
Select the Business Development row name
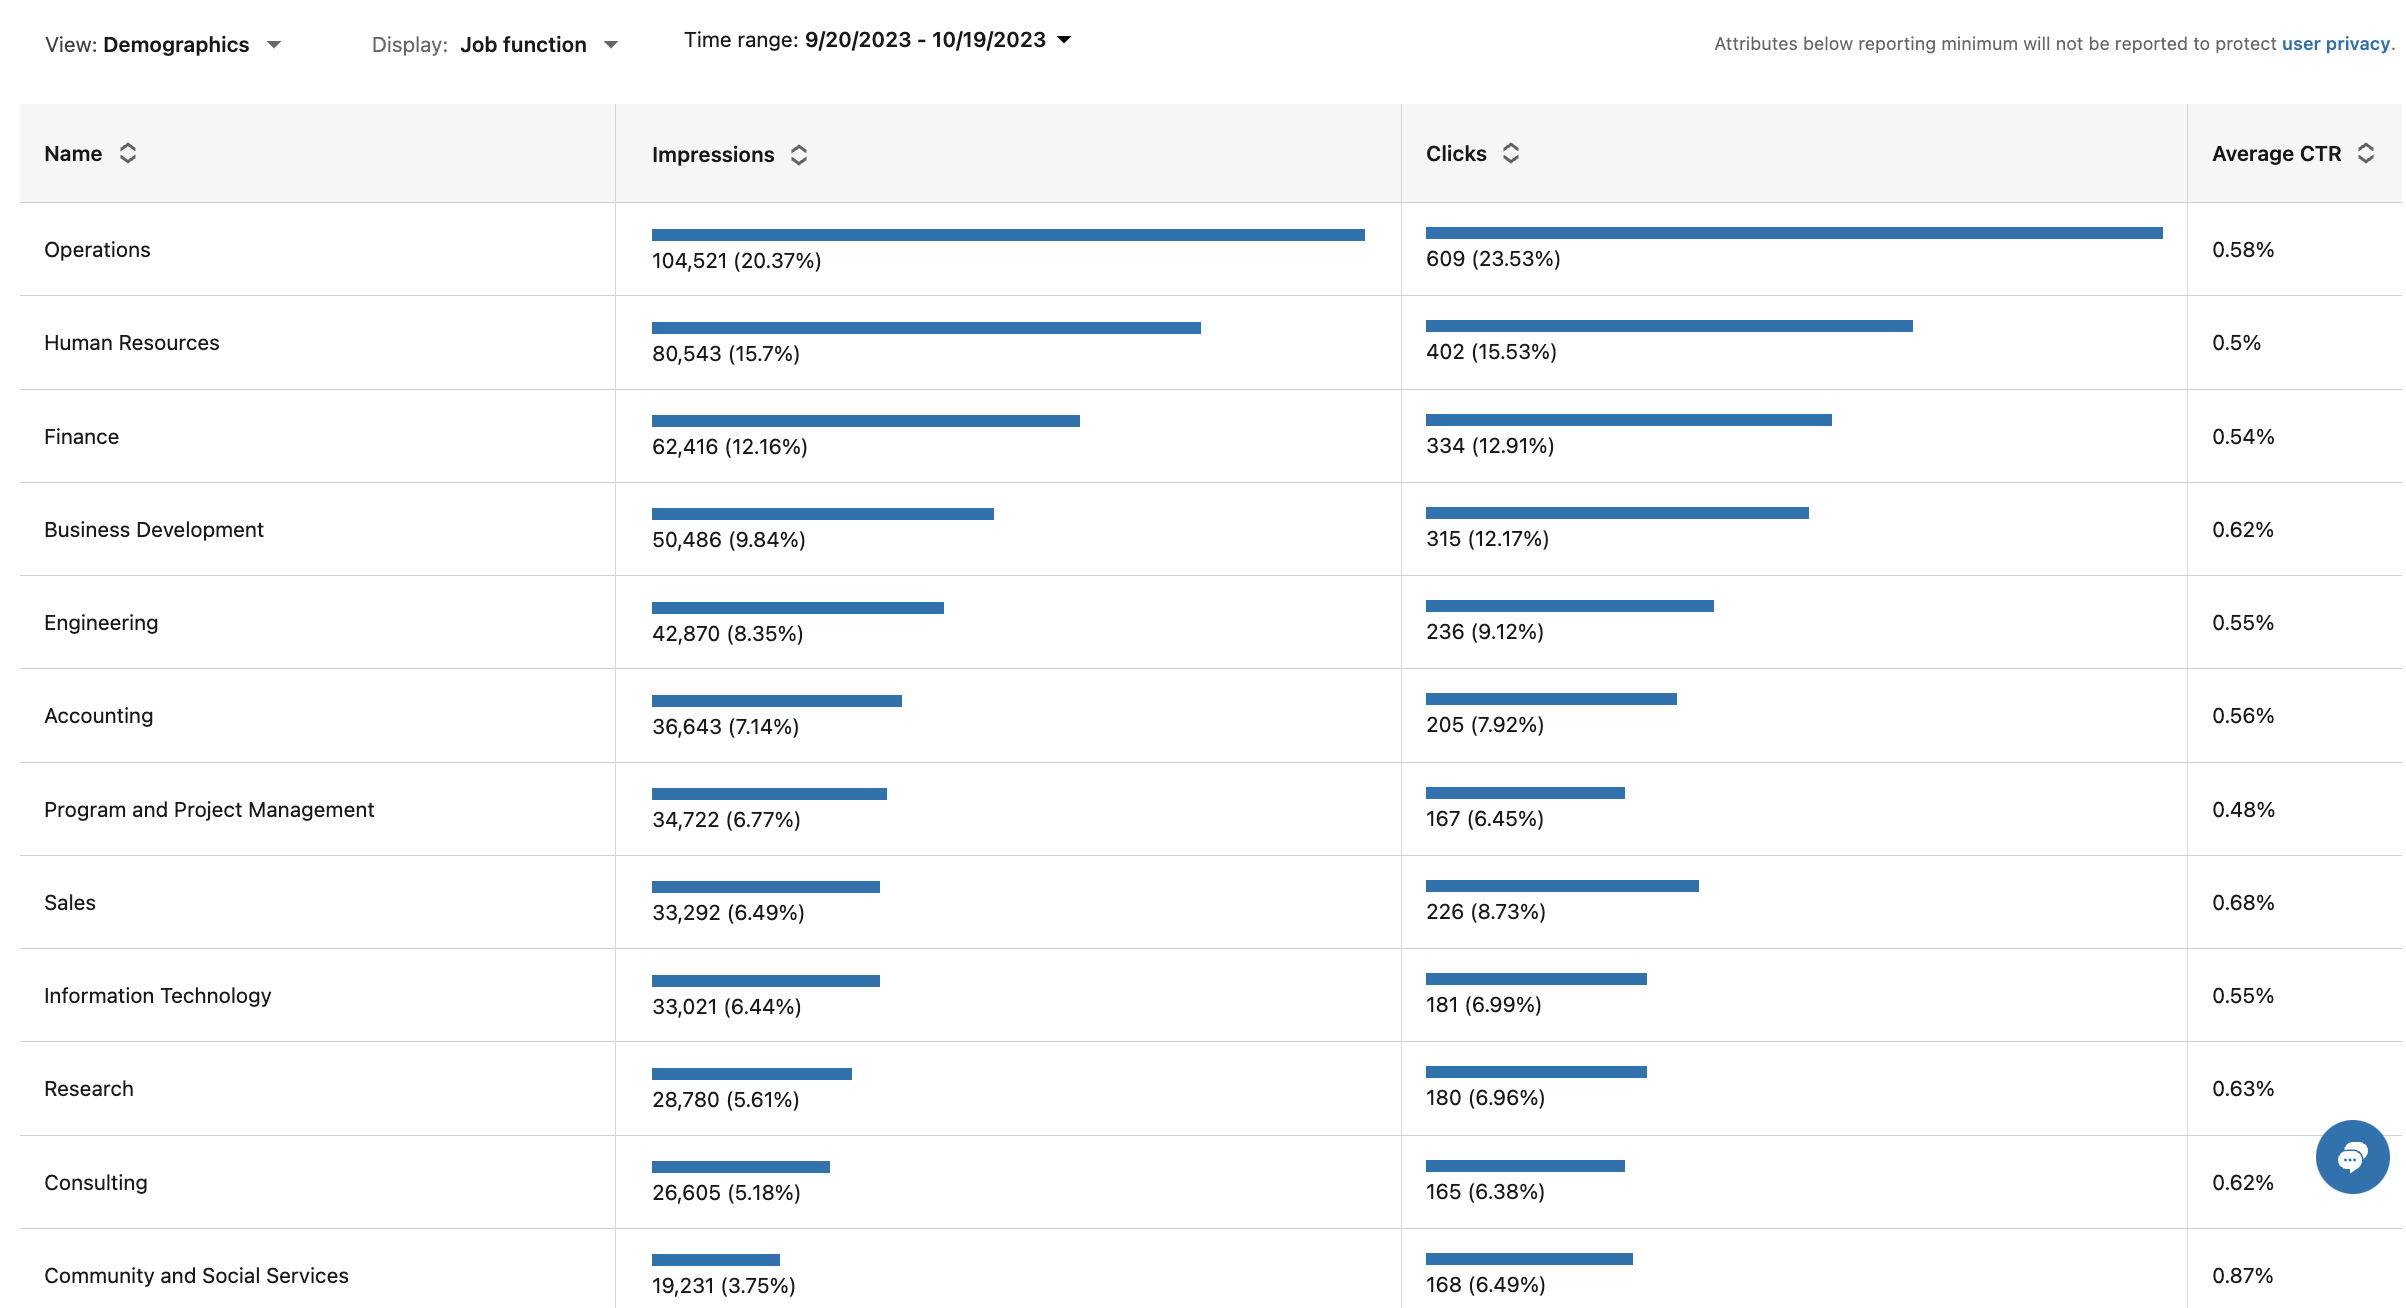154,530
